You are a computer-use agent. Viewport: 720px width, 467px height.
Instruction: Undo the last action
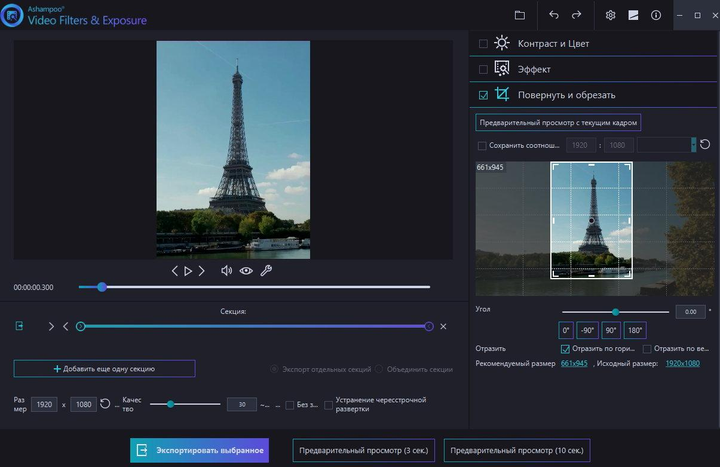(554, 15)
